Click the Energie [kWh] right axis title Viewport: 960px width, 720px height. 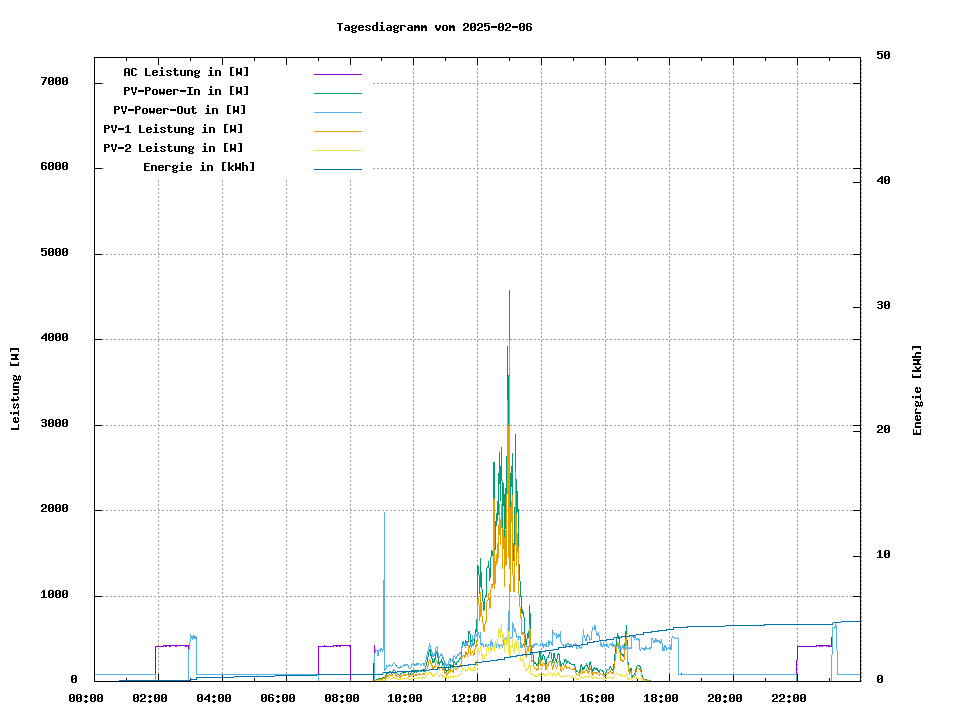click(918, 390)
